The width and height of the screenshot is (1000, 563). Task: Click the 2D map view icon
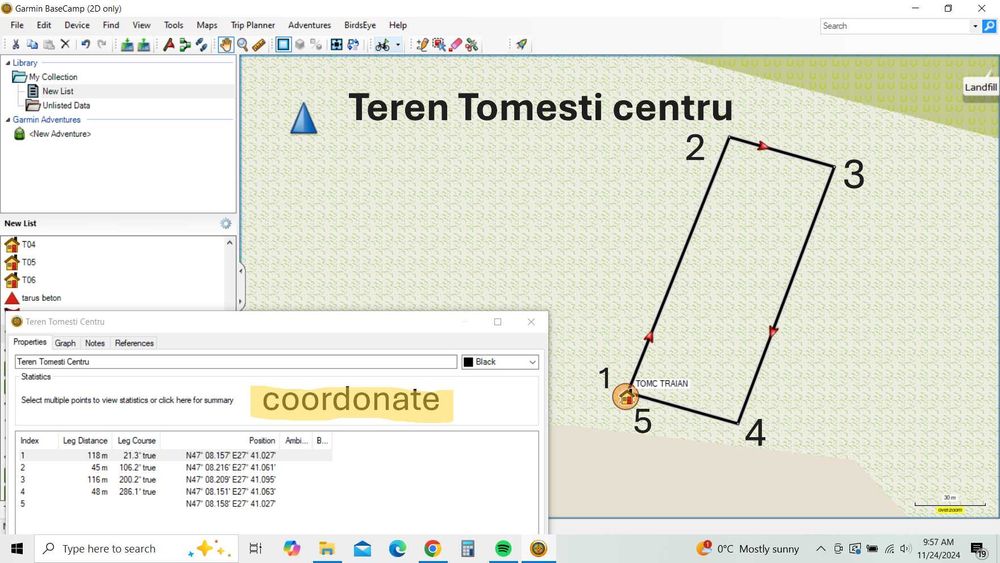point(283,45)
